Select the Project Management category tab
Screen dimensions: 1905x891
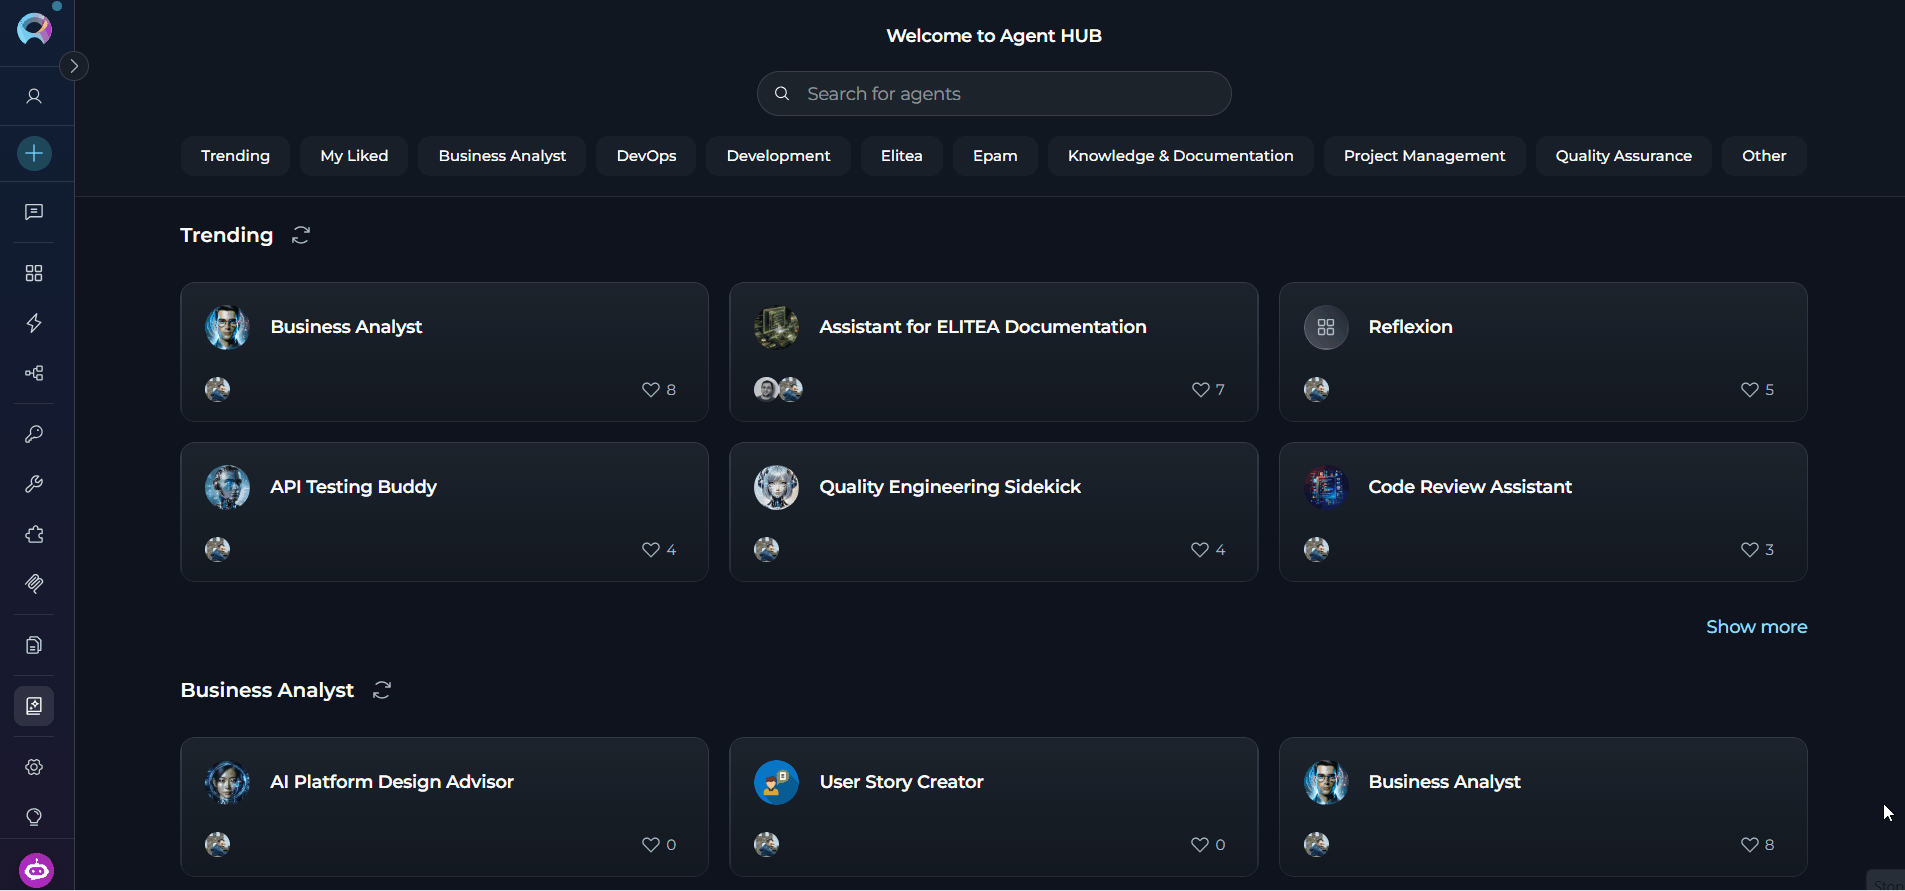(x=1424, y=156)
